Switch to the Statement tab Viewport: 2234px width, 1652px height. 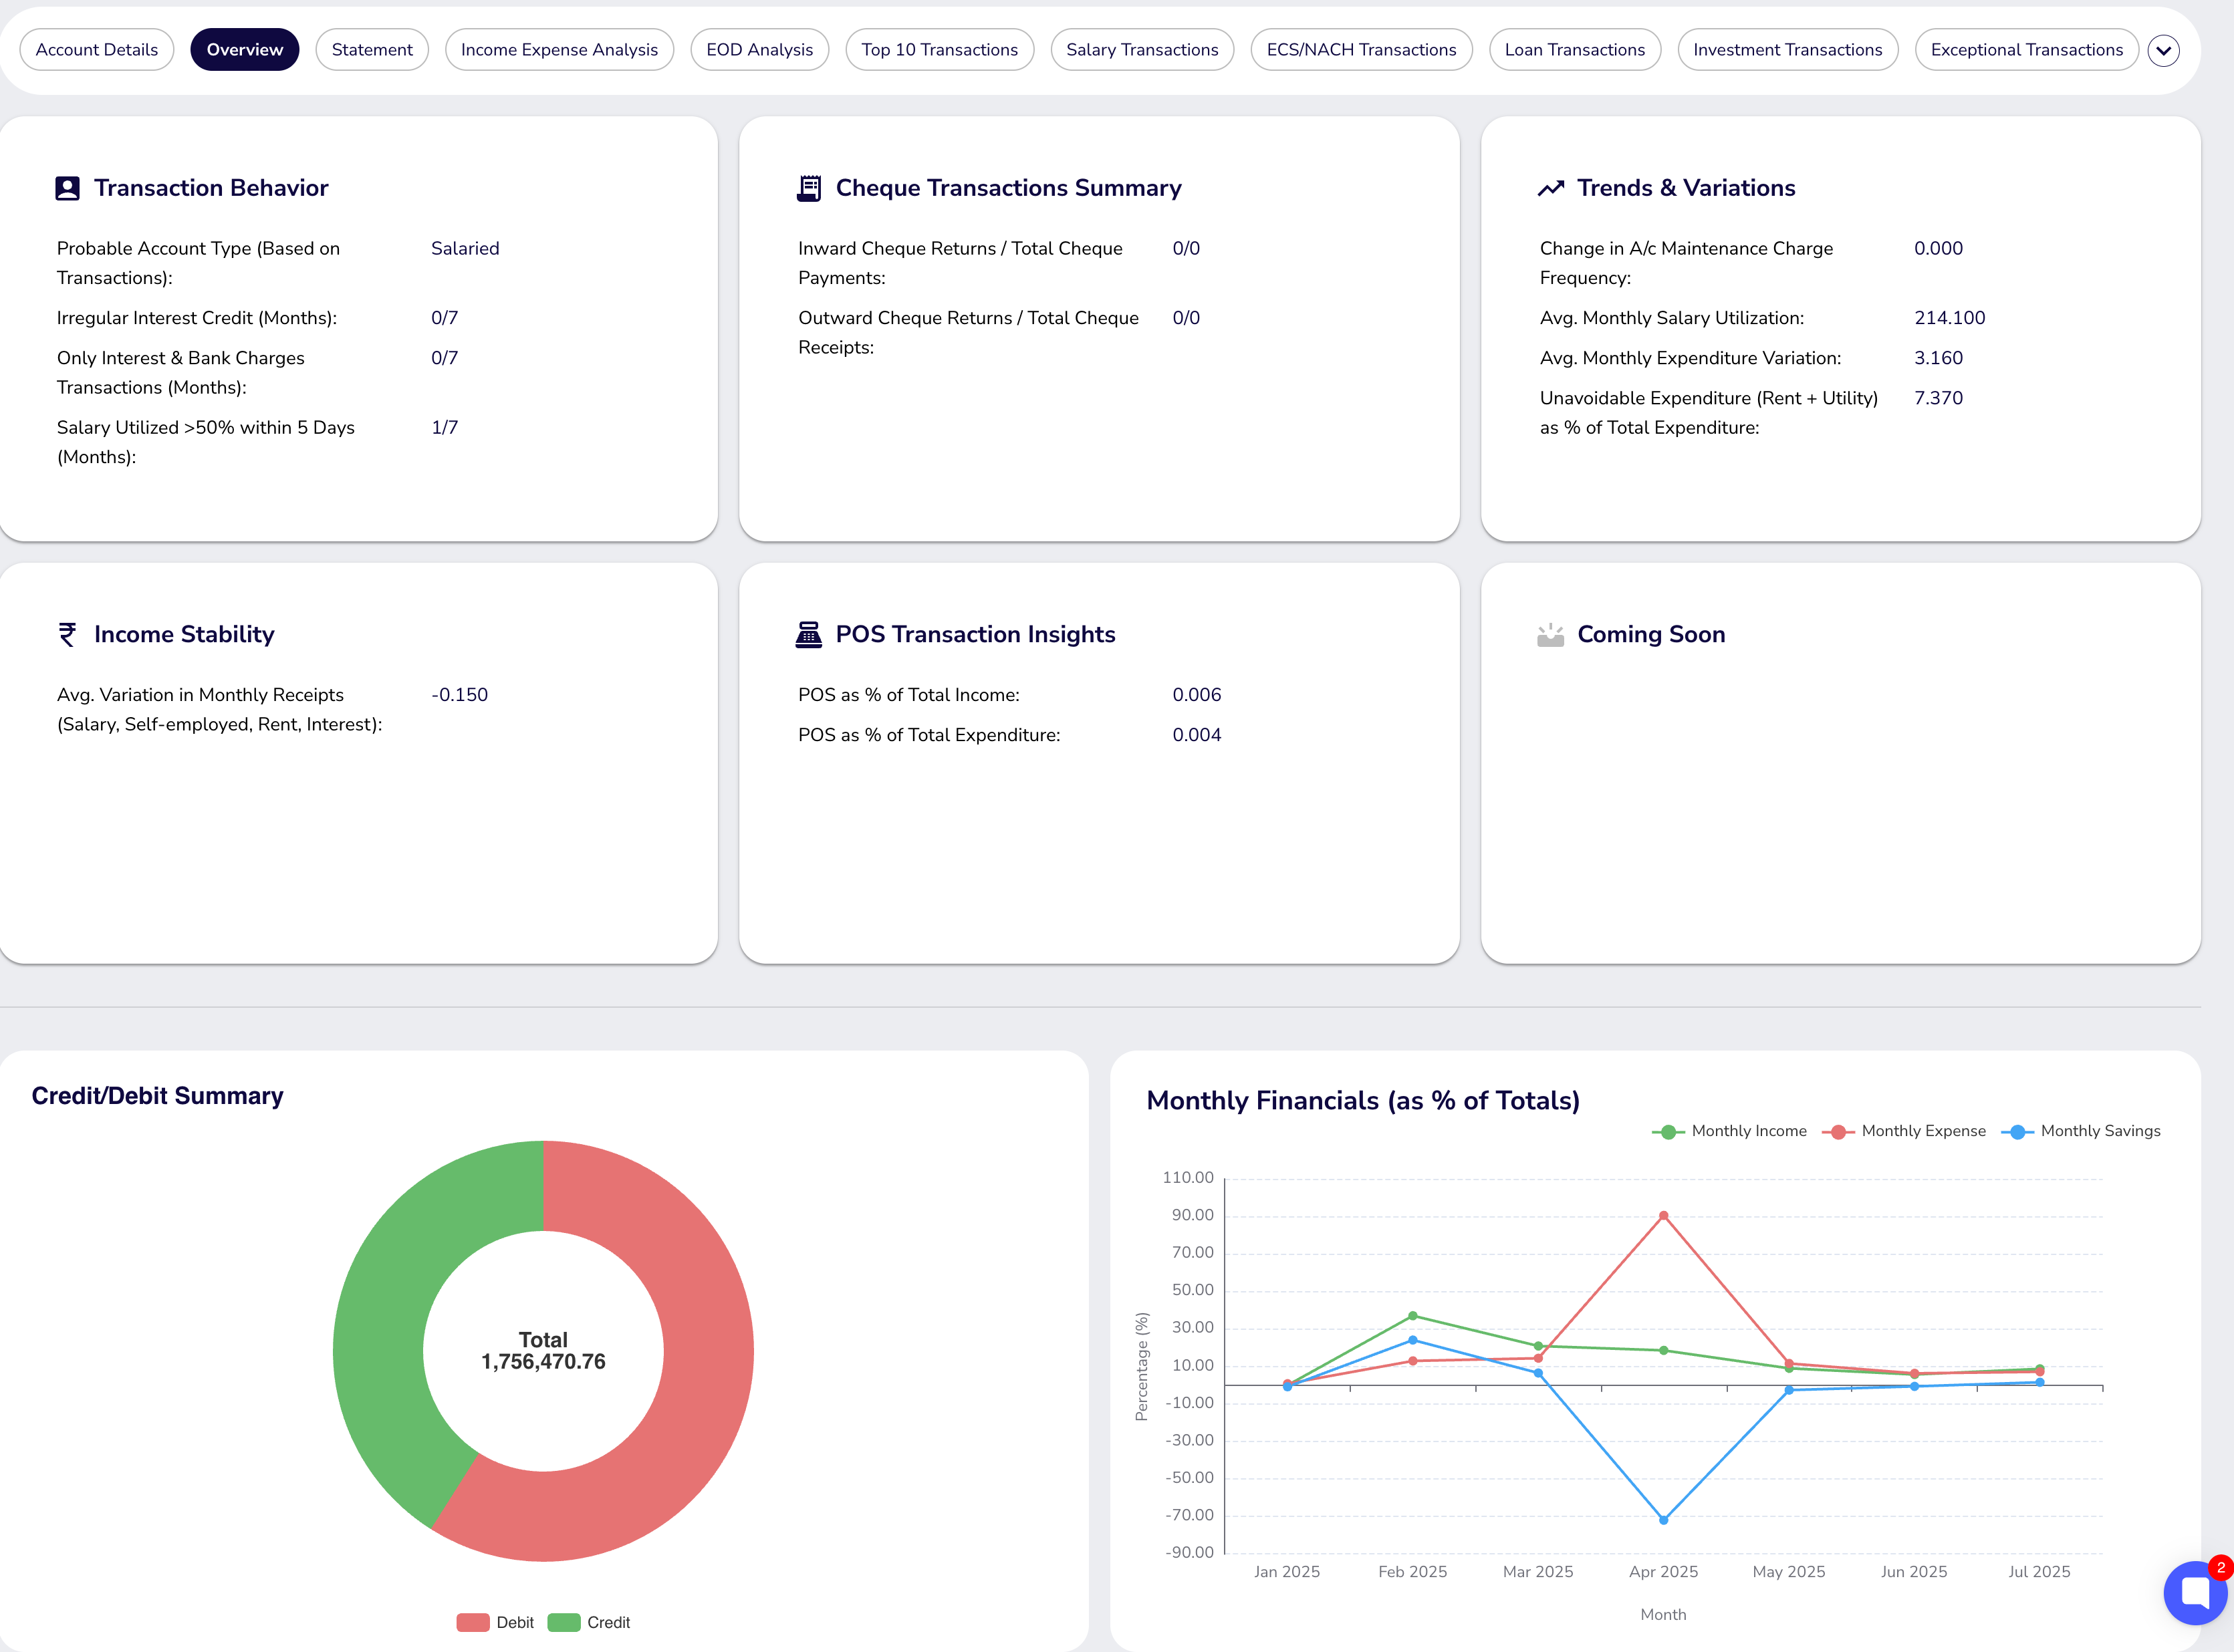[371, 50]
